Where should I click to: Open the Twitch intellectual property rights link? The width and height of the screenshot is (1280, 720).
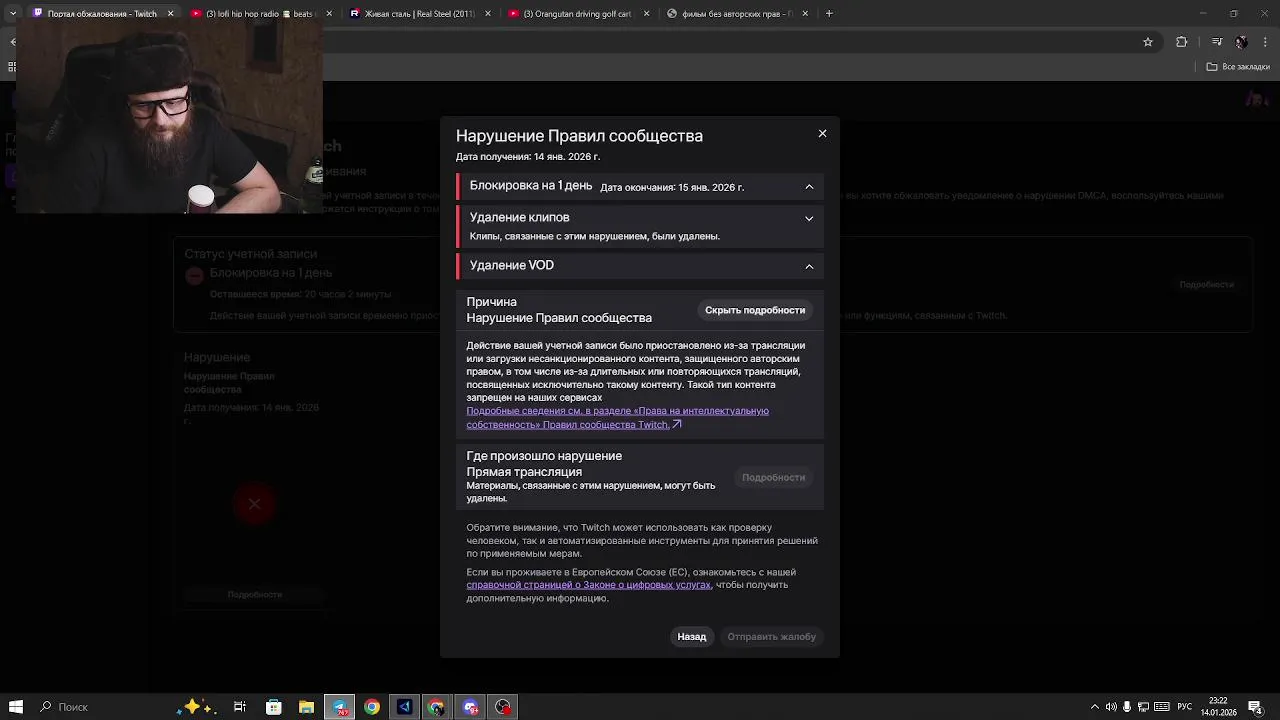[617, 418]
